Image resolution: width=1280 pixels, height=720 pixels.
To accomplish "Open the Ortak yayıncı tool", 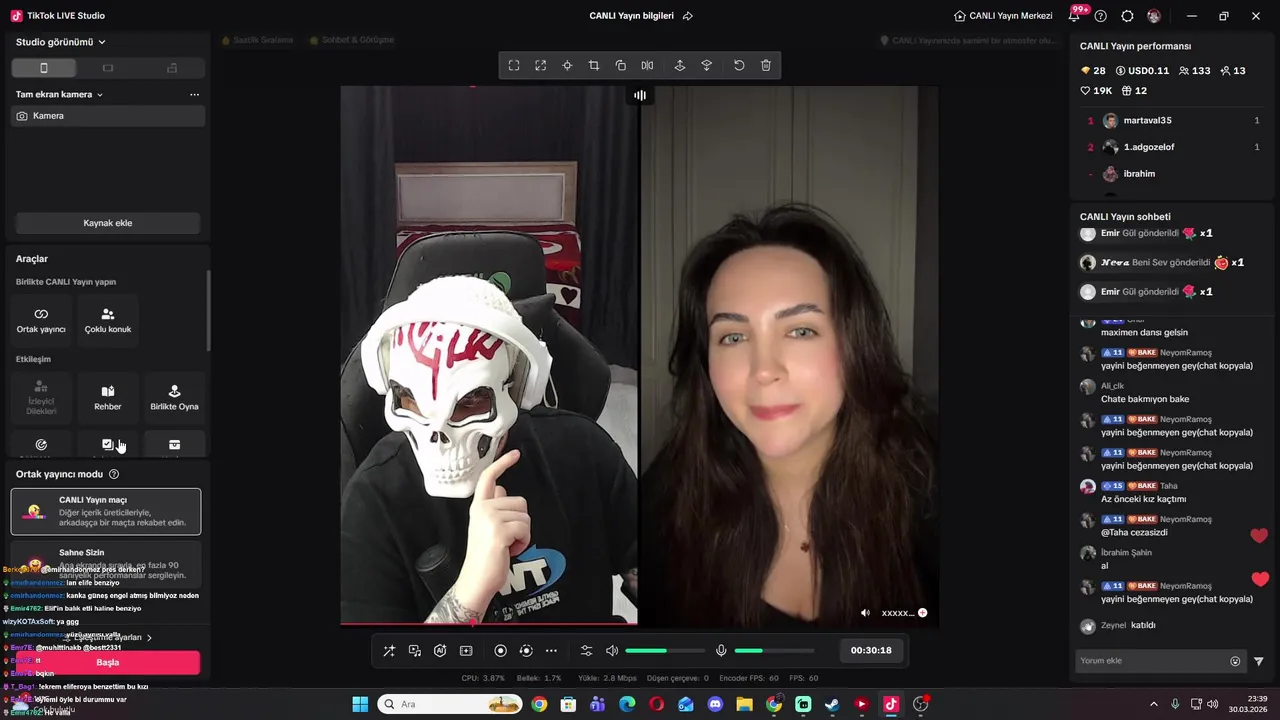I will click(x=41, y=320).
